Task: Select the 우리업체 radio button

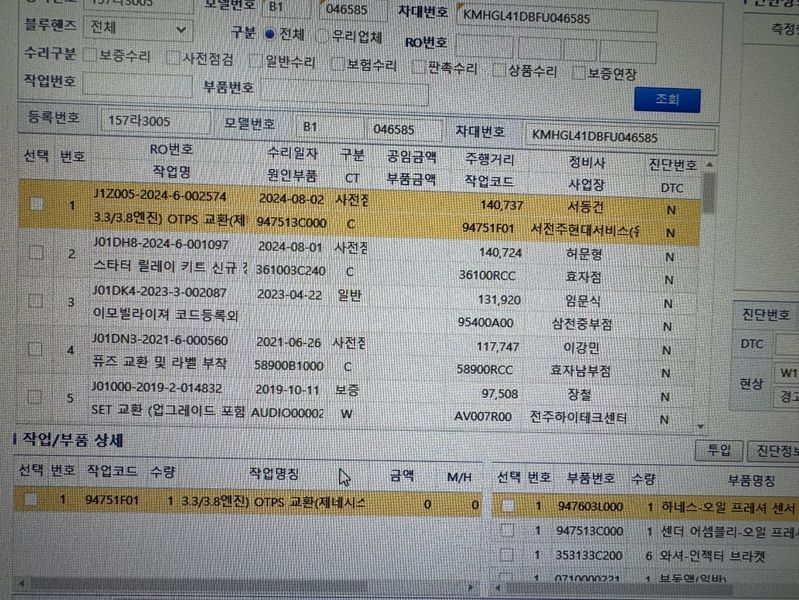Action: tap(322, 36)
